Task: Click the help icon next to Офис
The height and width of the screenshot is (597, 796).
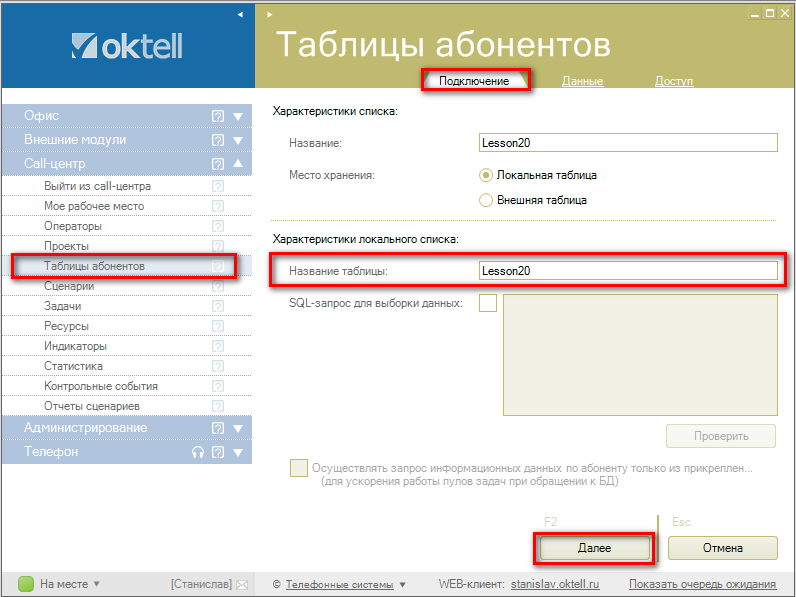Action: pos(218,116)
